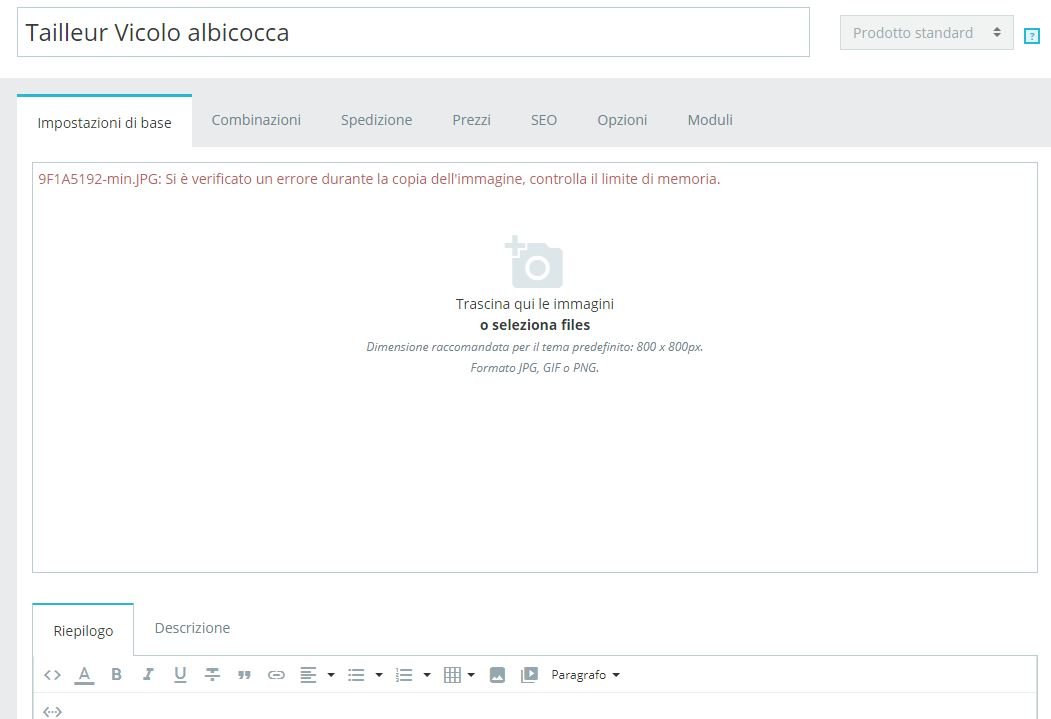
Task: Open the Paragrafo format dropdown
Action: (x=585, y=675)
